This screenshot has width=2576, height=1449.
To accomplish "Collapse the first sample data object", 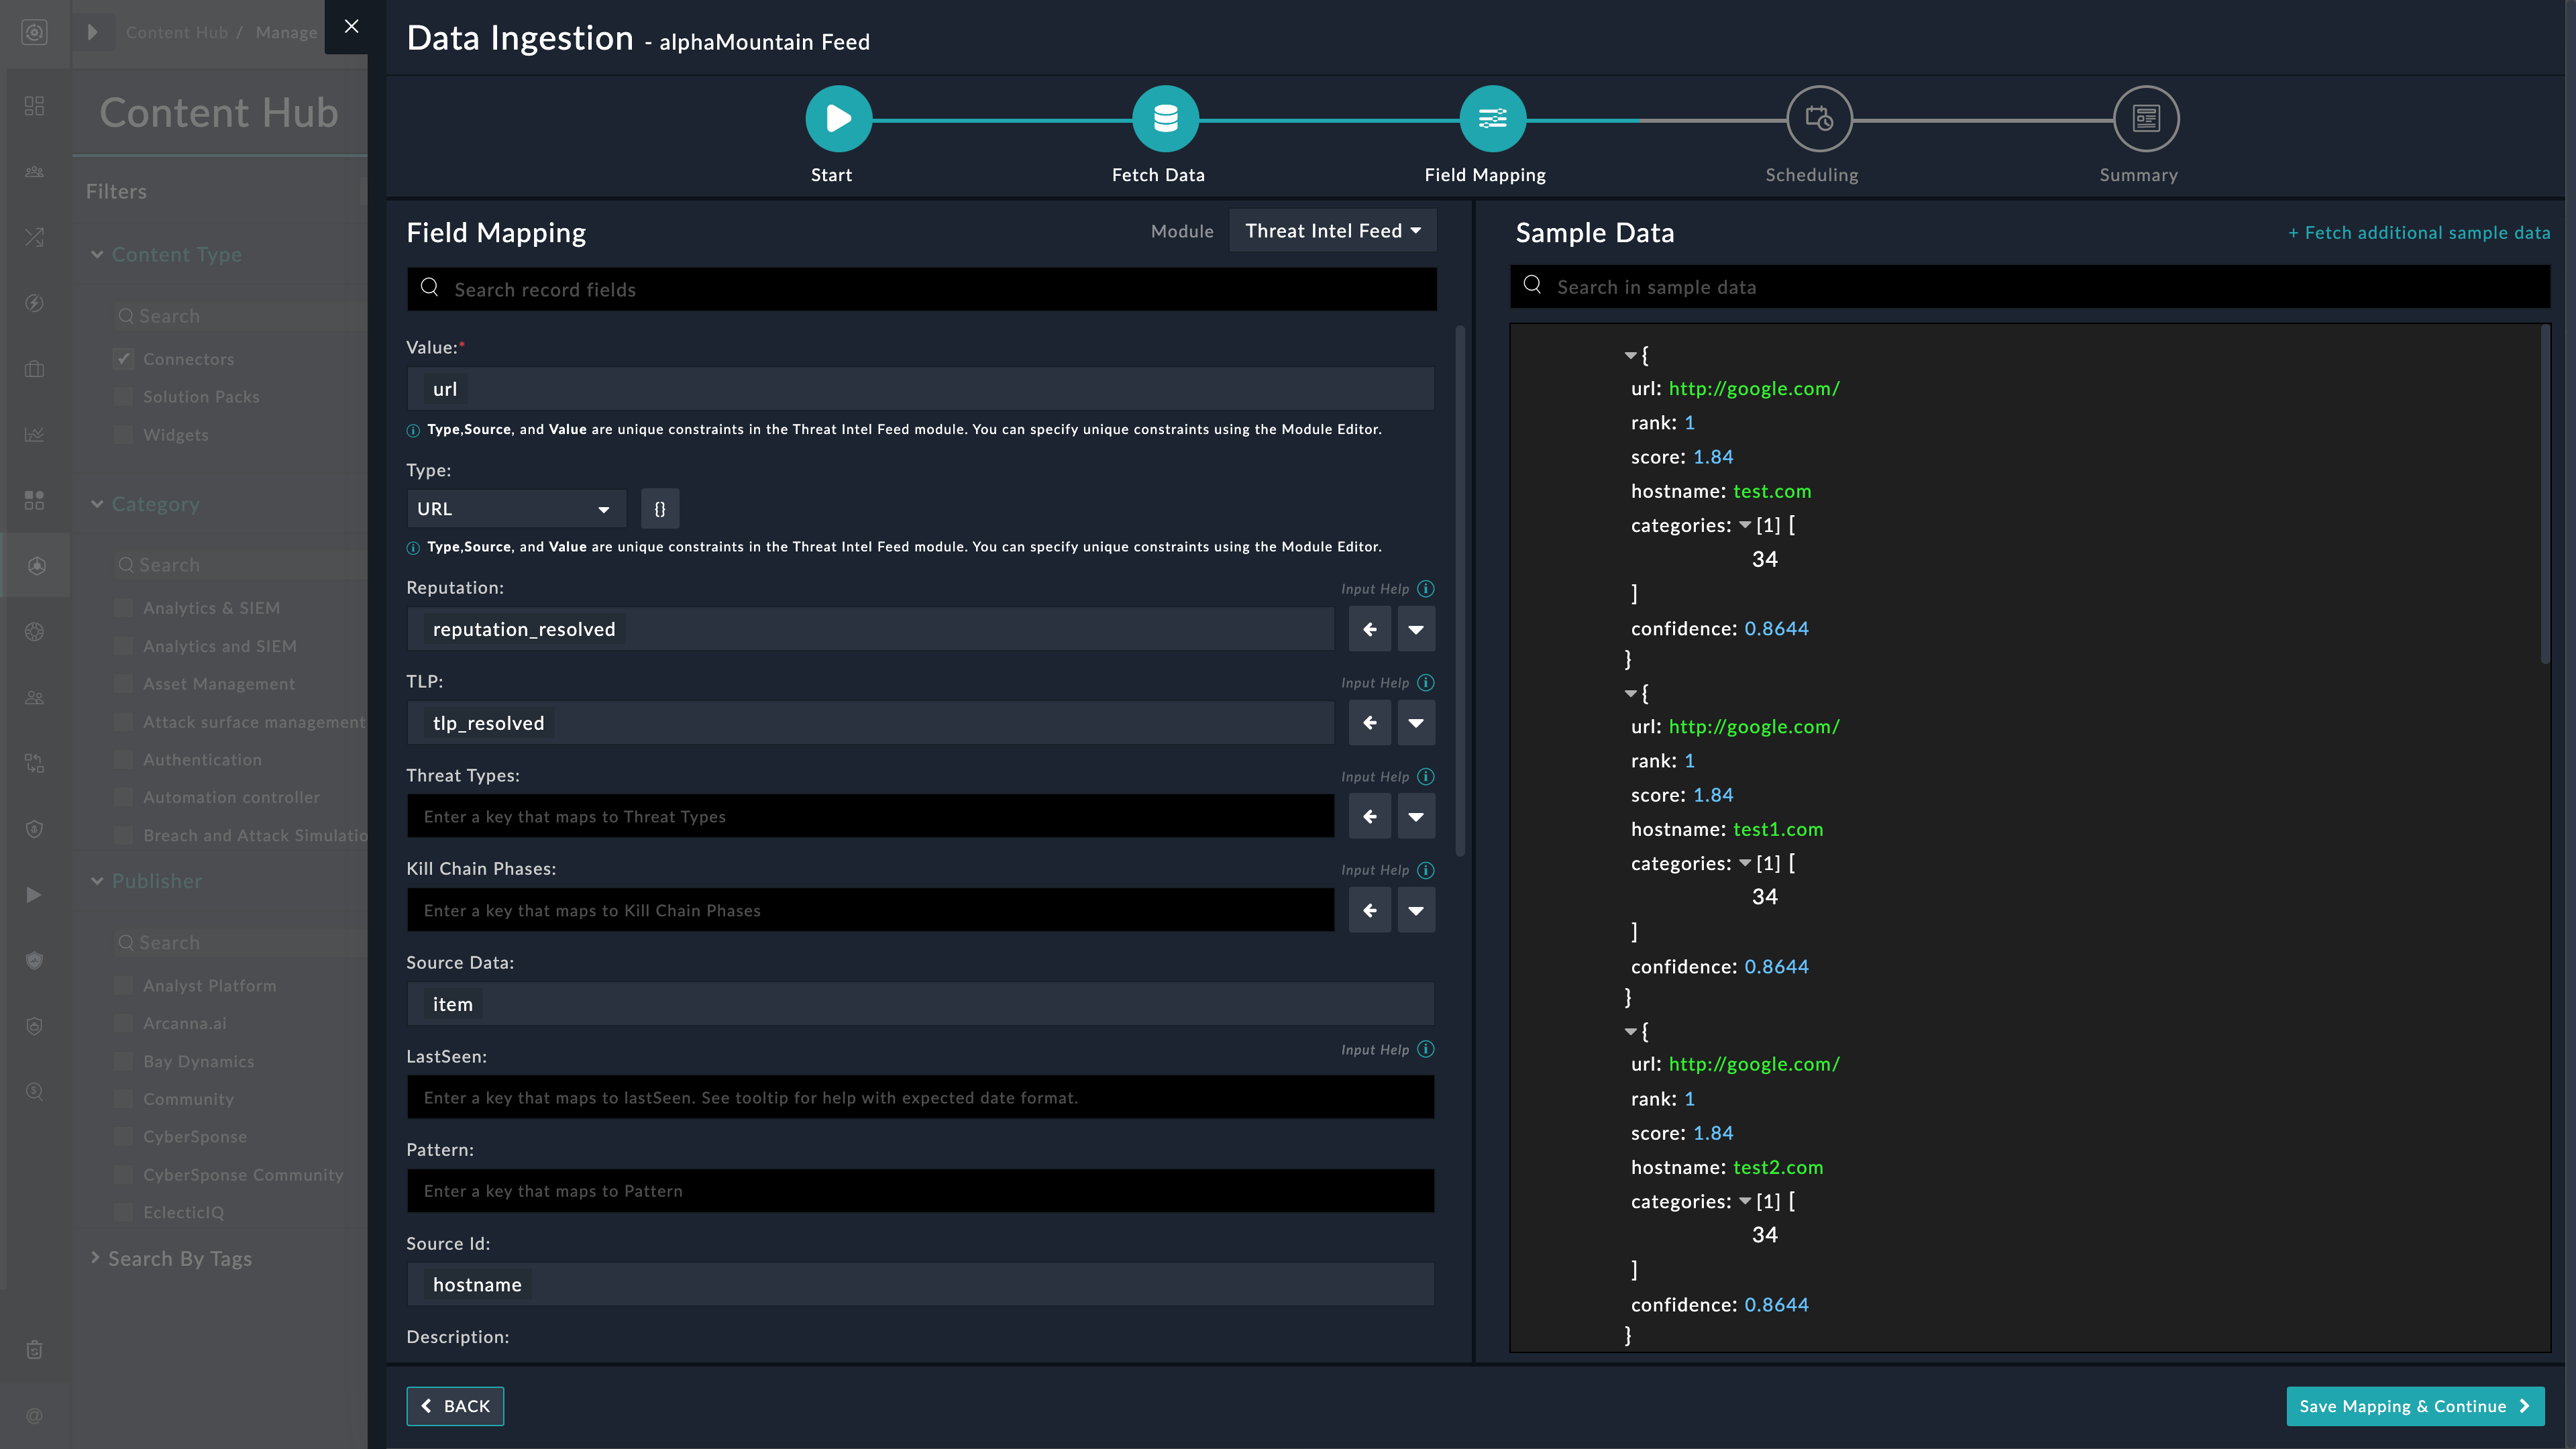I will (1630, 355).
